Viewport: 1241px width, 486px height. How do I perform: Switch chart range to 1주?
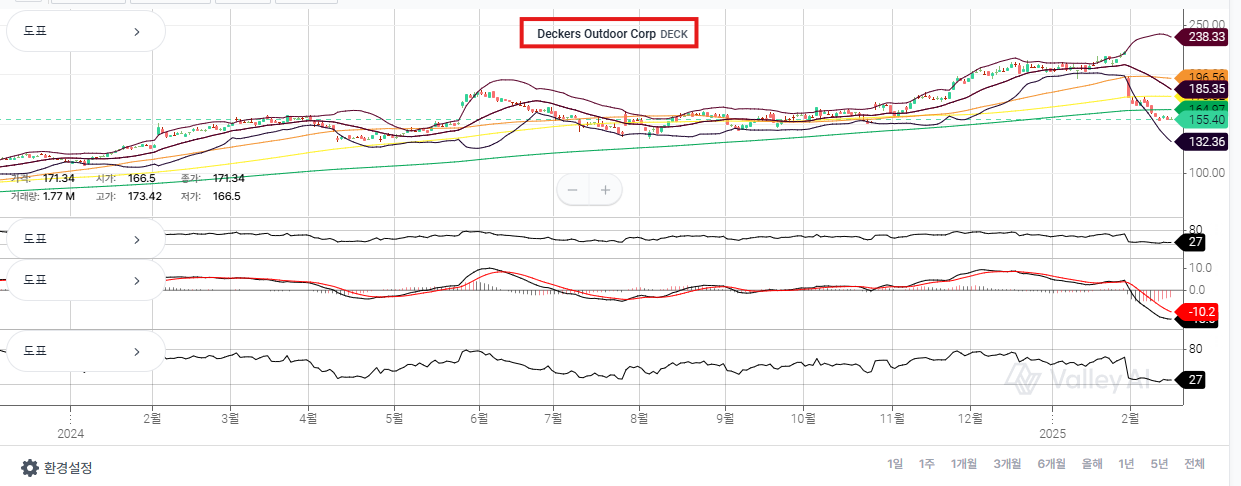[x=927, y=464]
